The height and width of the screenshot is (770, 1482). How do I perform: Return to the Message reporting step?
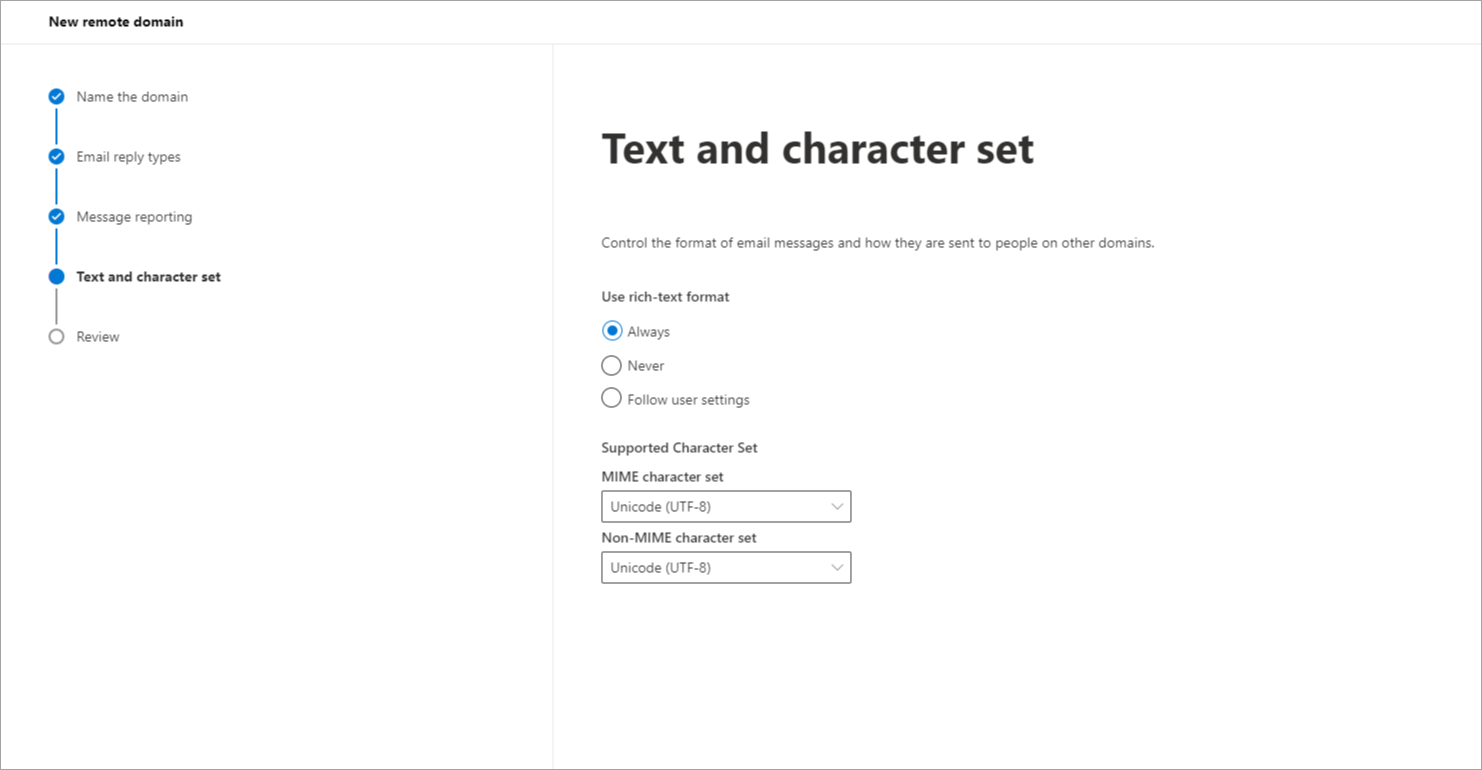134,217
